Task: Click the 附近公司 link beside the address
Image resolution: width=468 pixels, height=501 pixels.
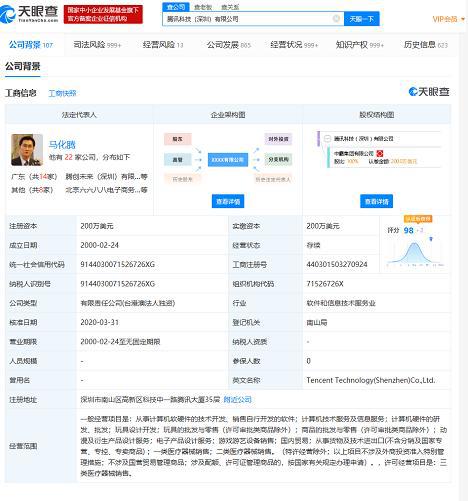Action: [237, 399]
